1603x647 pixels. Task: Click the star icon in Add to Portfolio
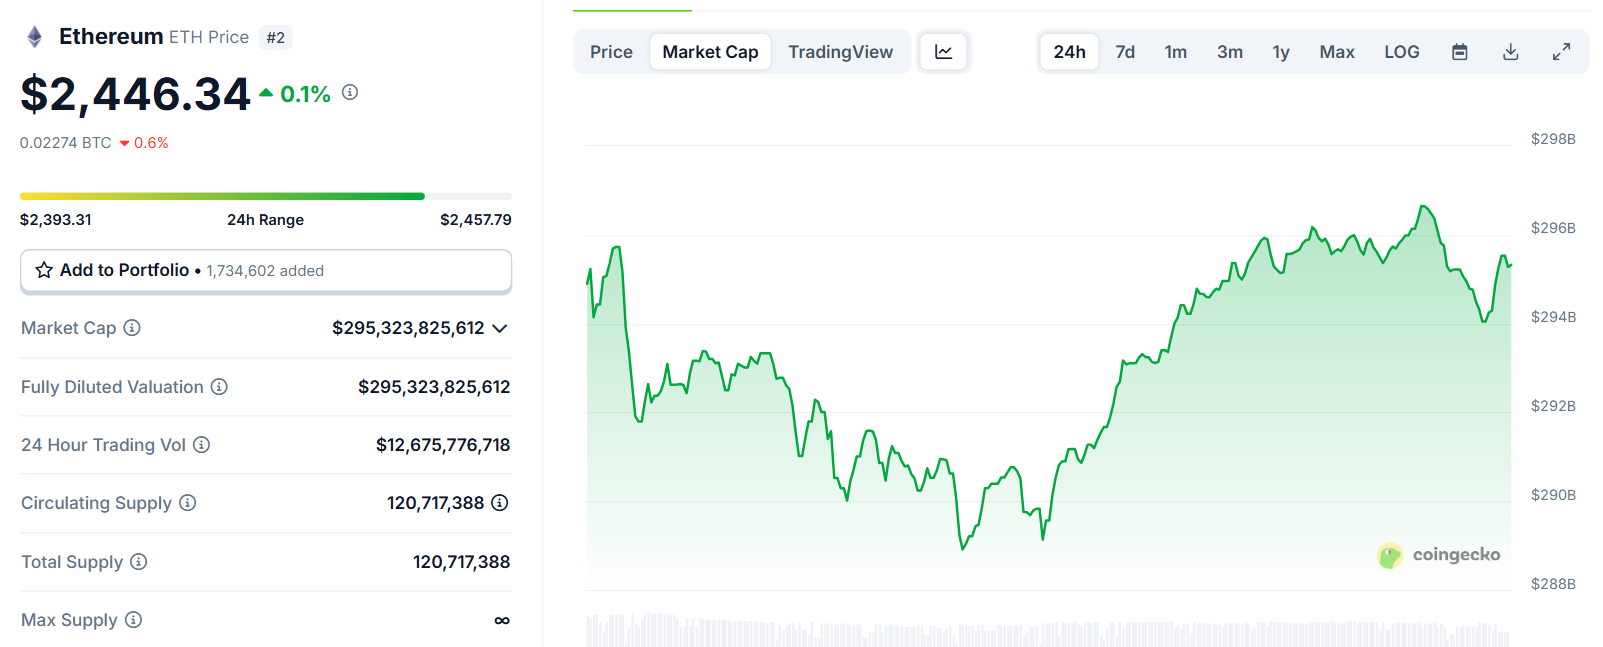tap(44, 270)
